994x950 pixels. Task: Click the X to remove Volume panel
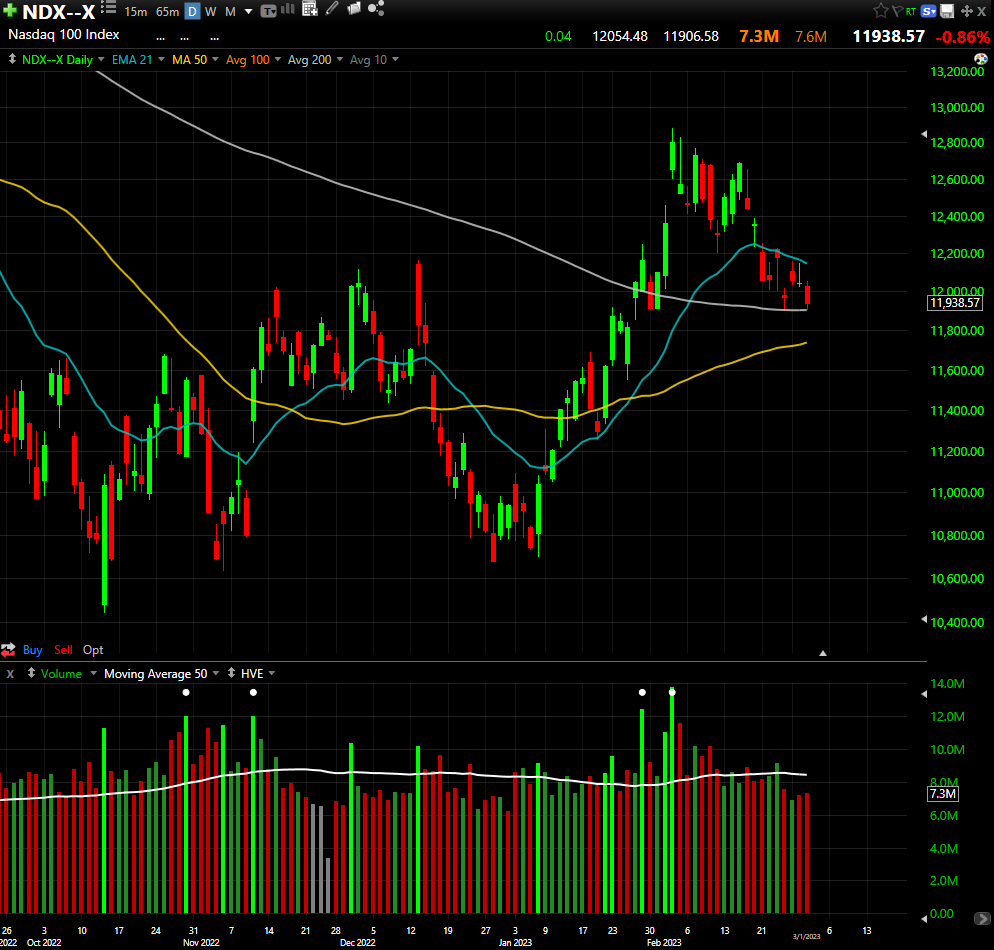(x=10, y=674)
